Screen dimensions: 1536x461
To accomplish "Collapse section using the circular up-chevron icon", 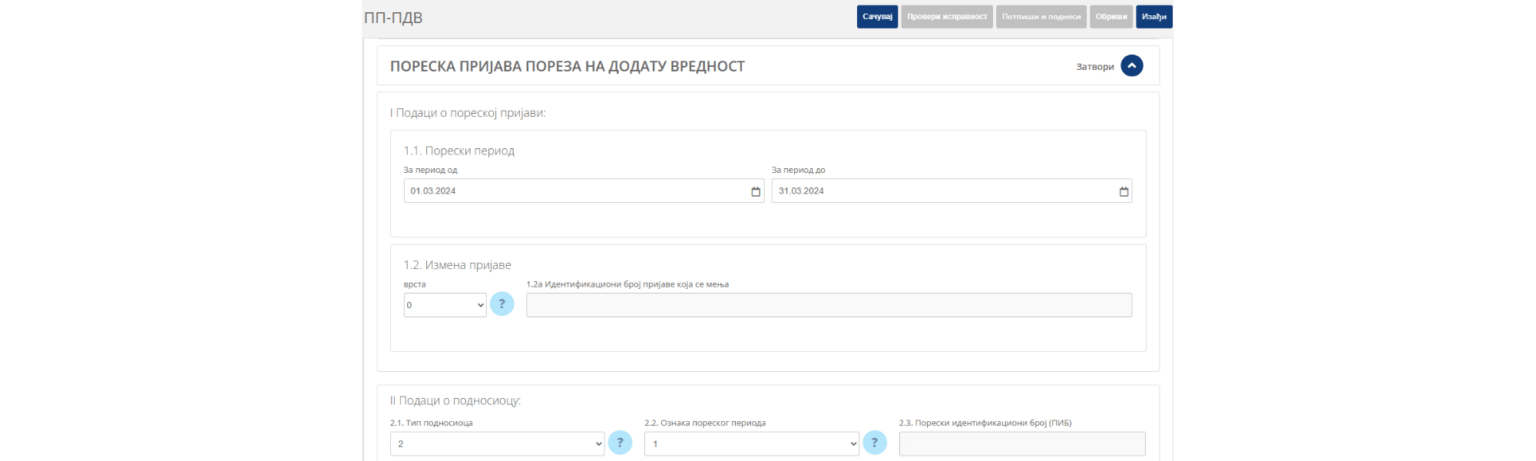I will click(1131, 66).
